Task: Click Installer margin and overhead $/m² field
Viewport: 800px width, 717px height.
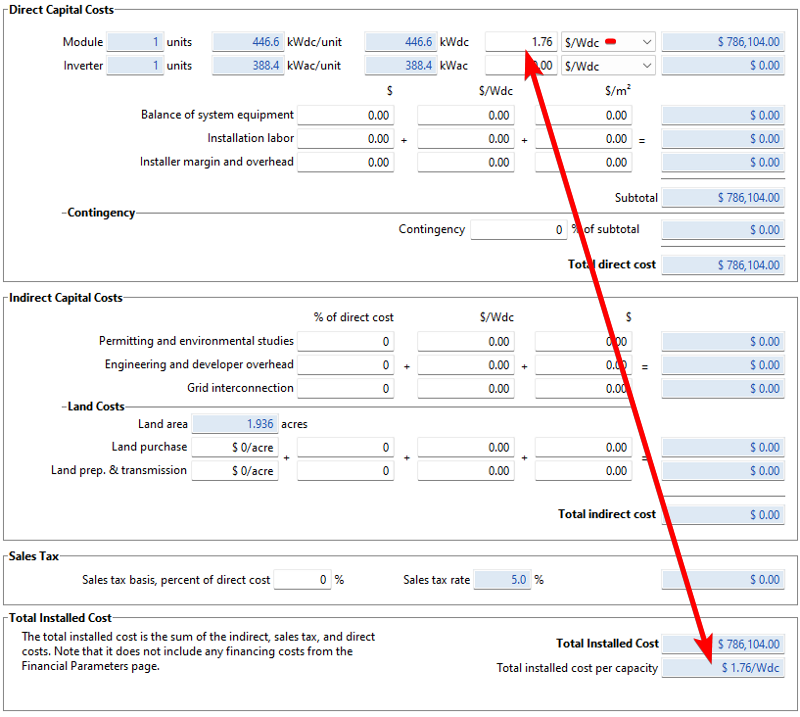Action: 583,162
